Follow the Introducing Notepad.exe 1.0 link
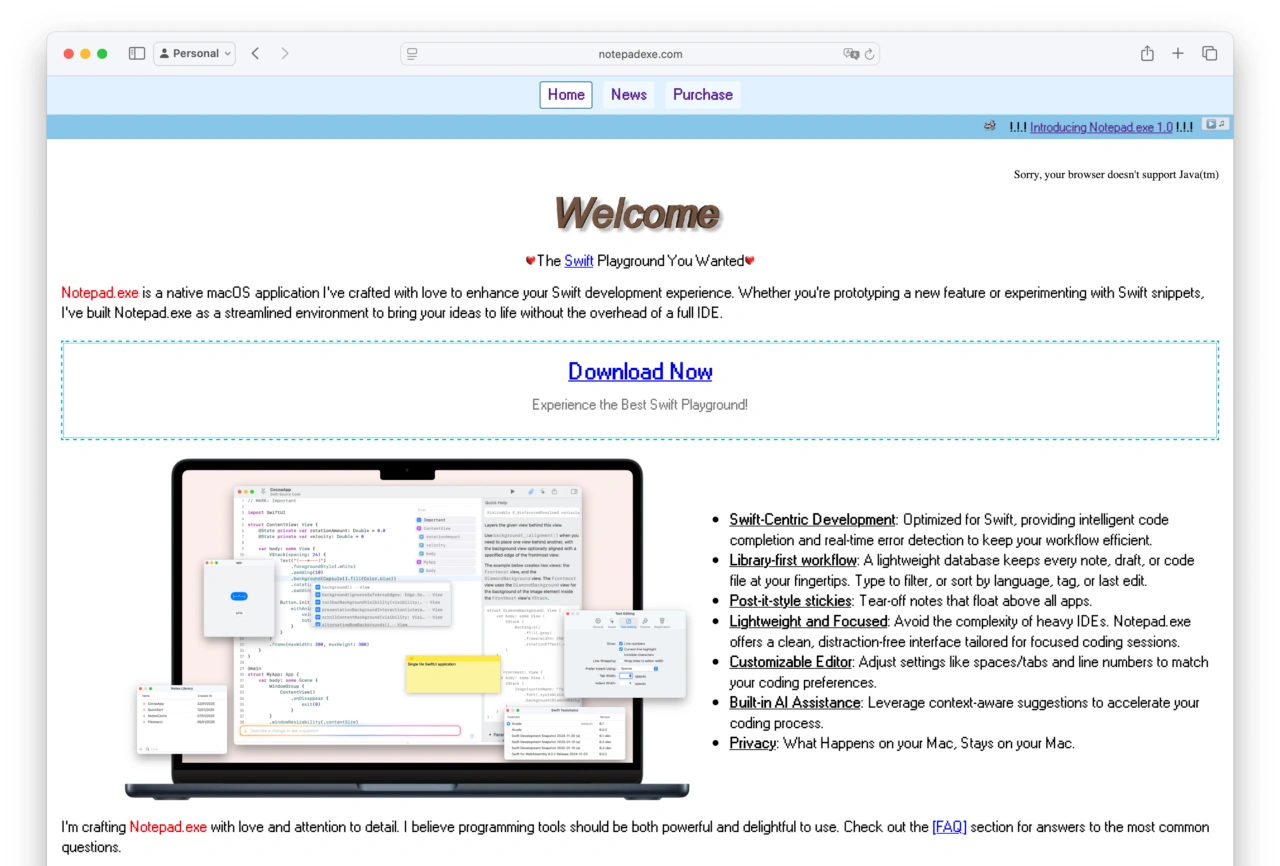The height and width of the screenshot is (866, 1280). [x=1101, y=128]
